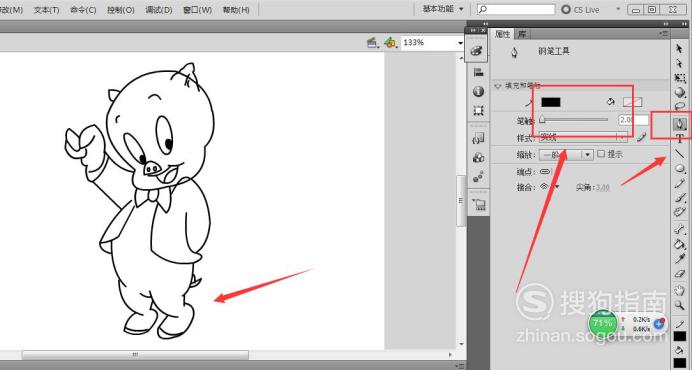Click the stroke width value field
Image resolution: width=692 pixels, height=370 pixels.
pos(633,120)
